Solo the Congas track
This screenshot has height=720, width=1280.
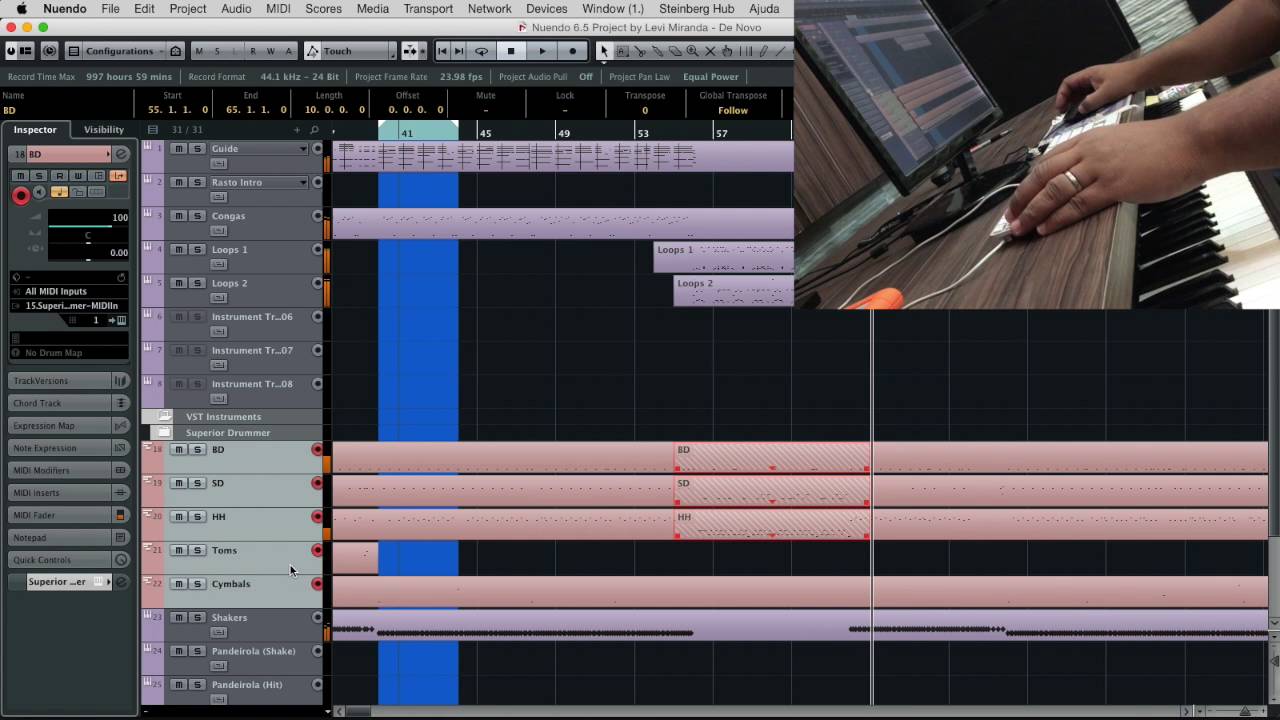pyautogui.click(x=197, y=216)
